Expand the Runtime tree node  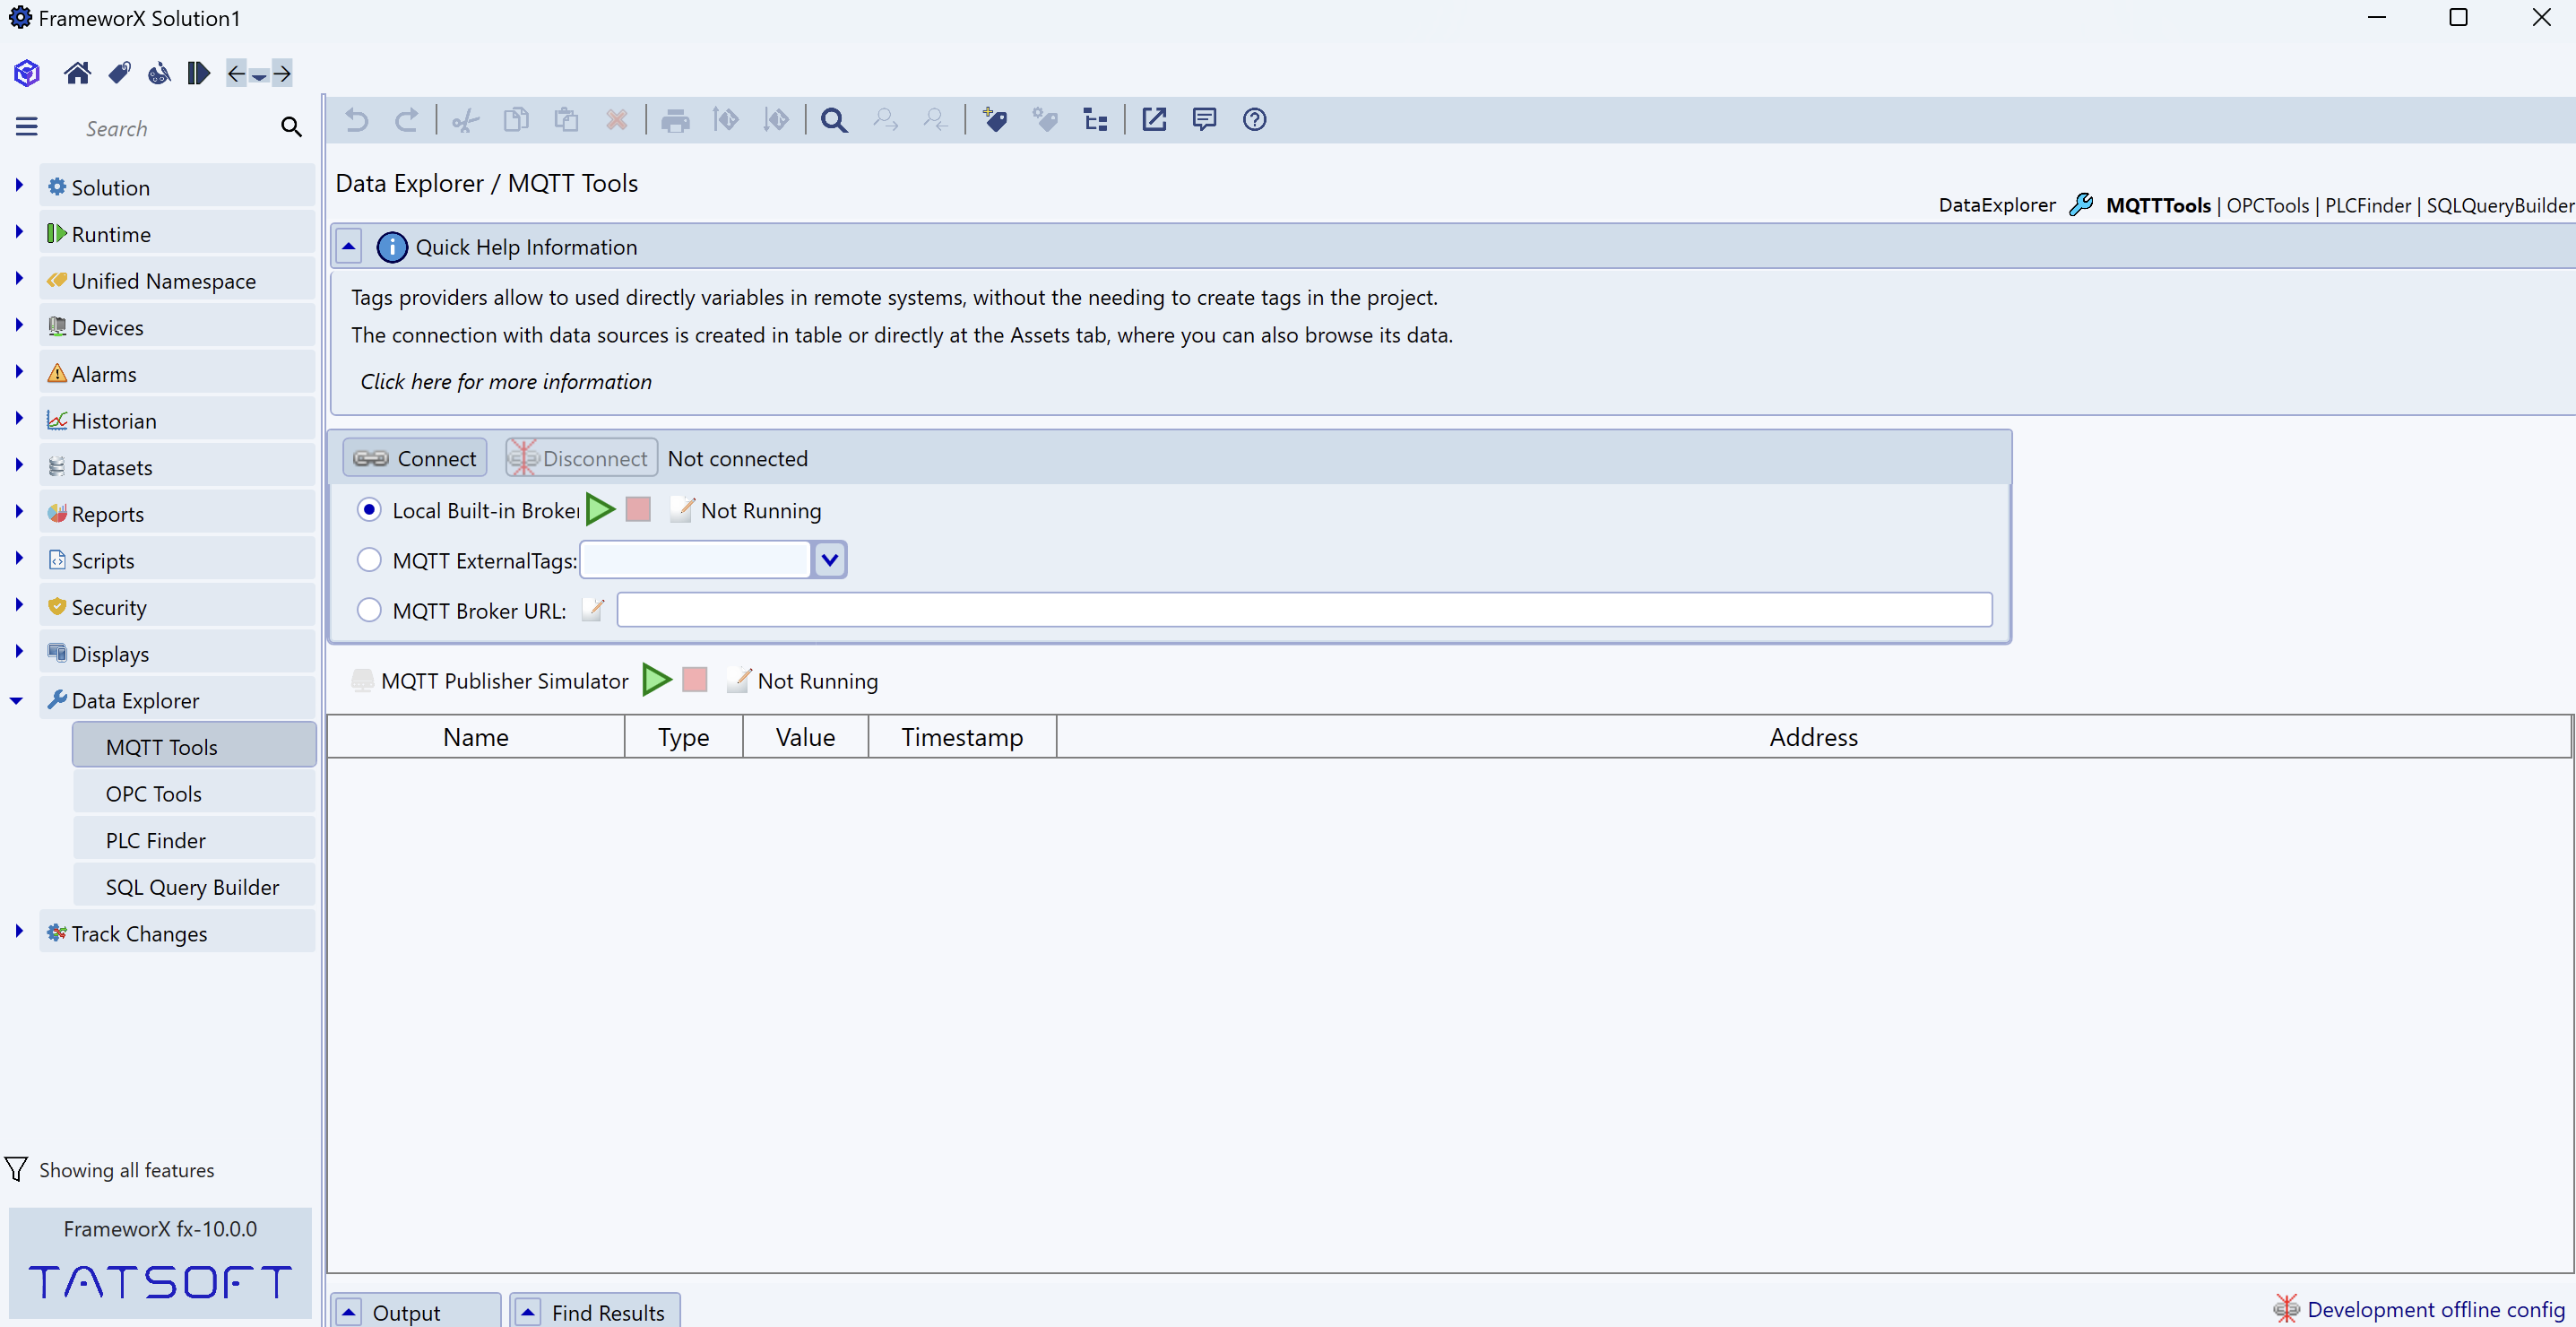(18, 232)
